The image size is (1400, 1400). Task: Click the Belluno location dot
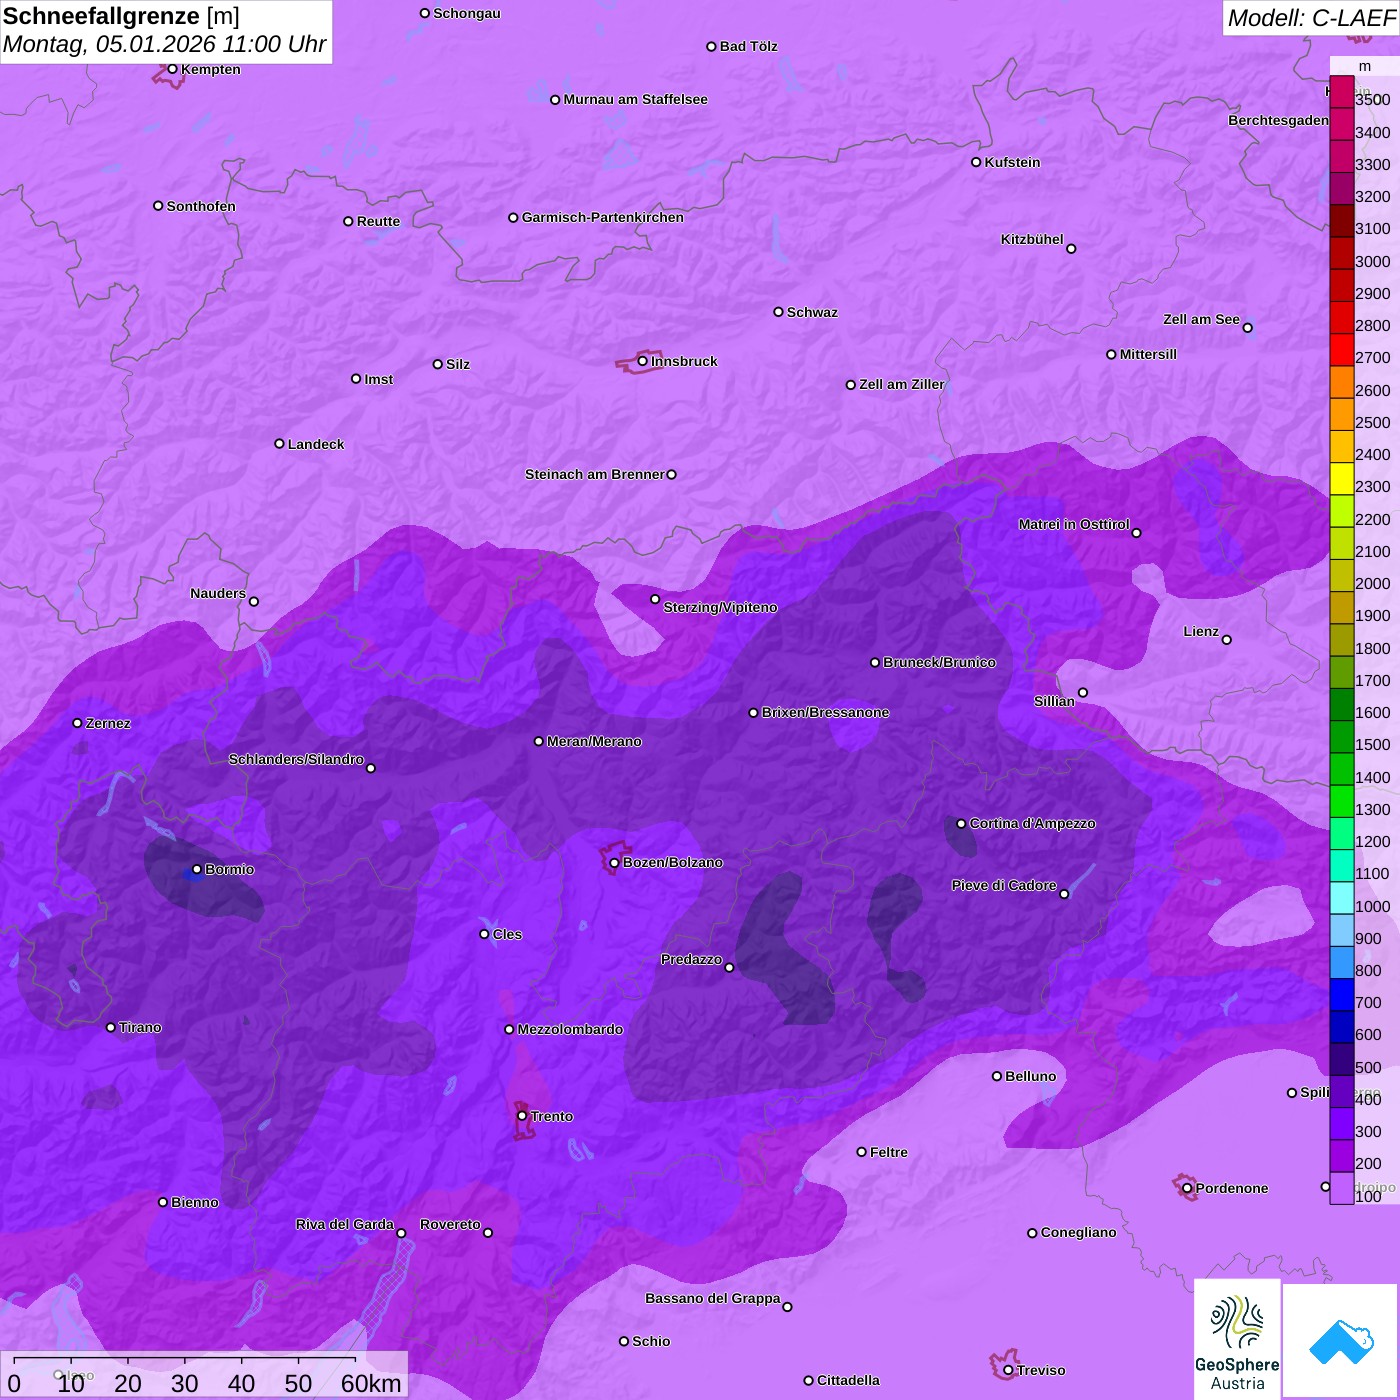tap(997, 1076)
